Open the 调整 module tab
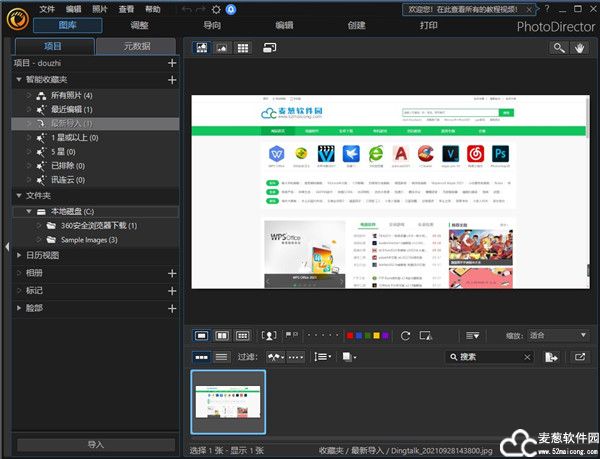Viewport: 600px width, 459px height. click(139, 25)
